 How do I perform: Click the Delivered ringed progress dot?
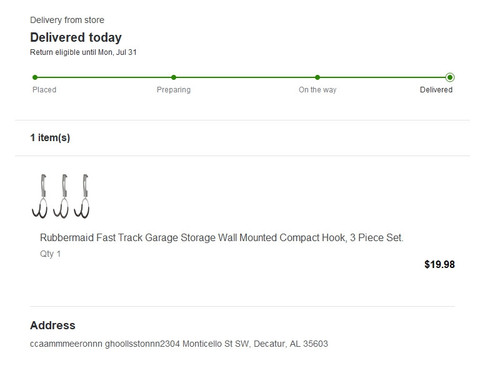click(450, 77)
